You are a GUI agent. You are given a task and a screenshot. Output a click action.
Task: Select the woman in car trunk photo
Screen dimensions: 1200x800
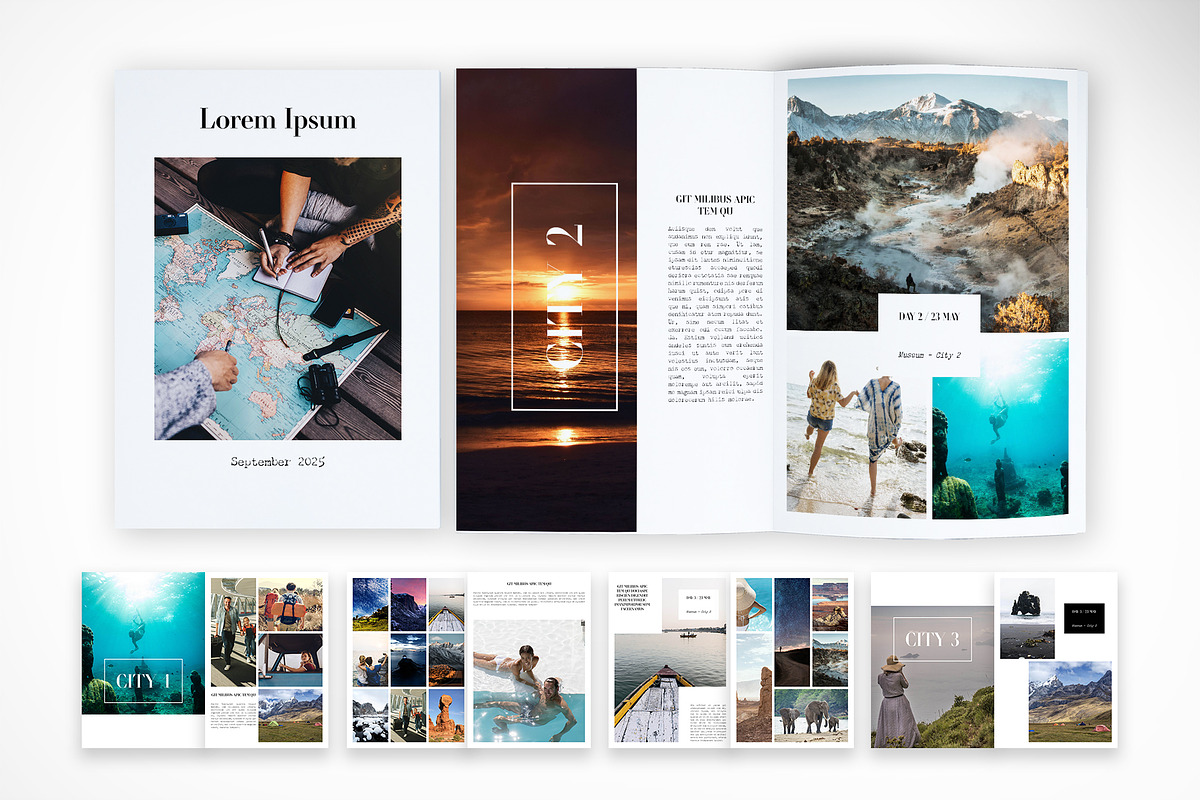(x=290, y=660)
